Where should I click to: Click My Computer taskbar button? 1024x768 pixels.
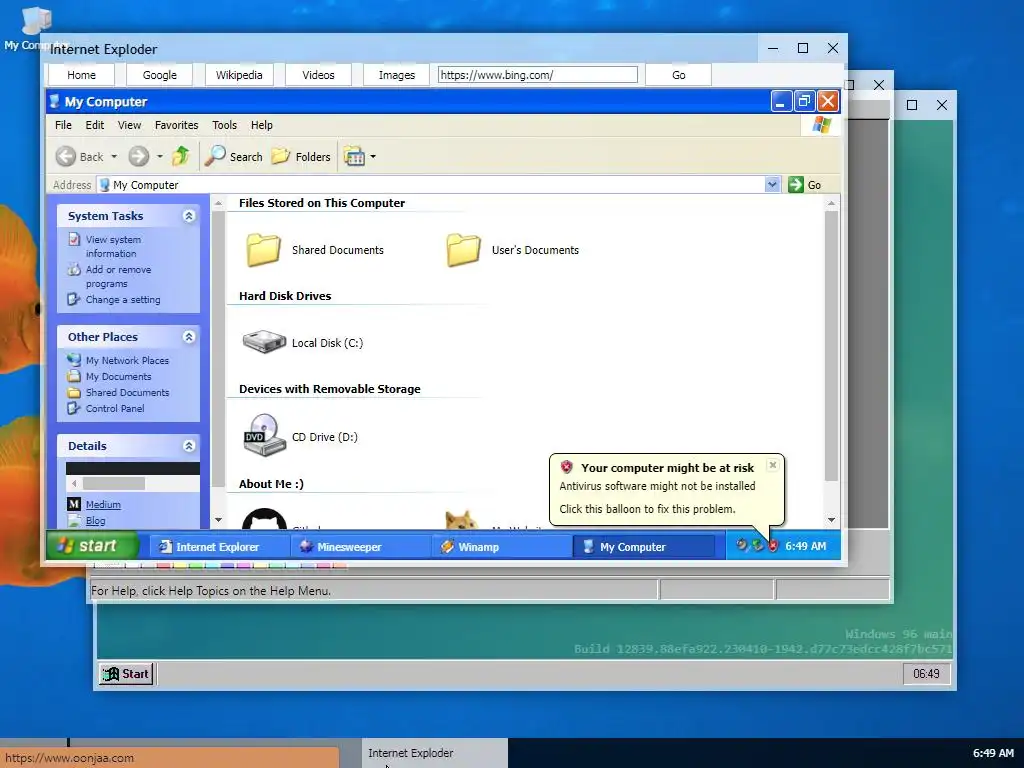coord(644,547)
